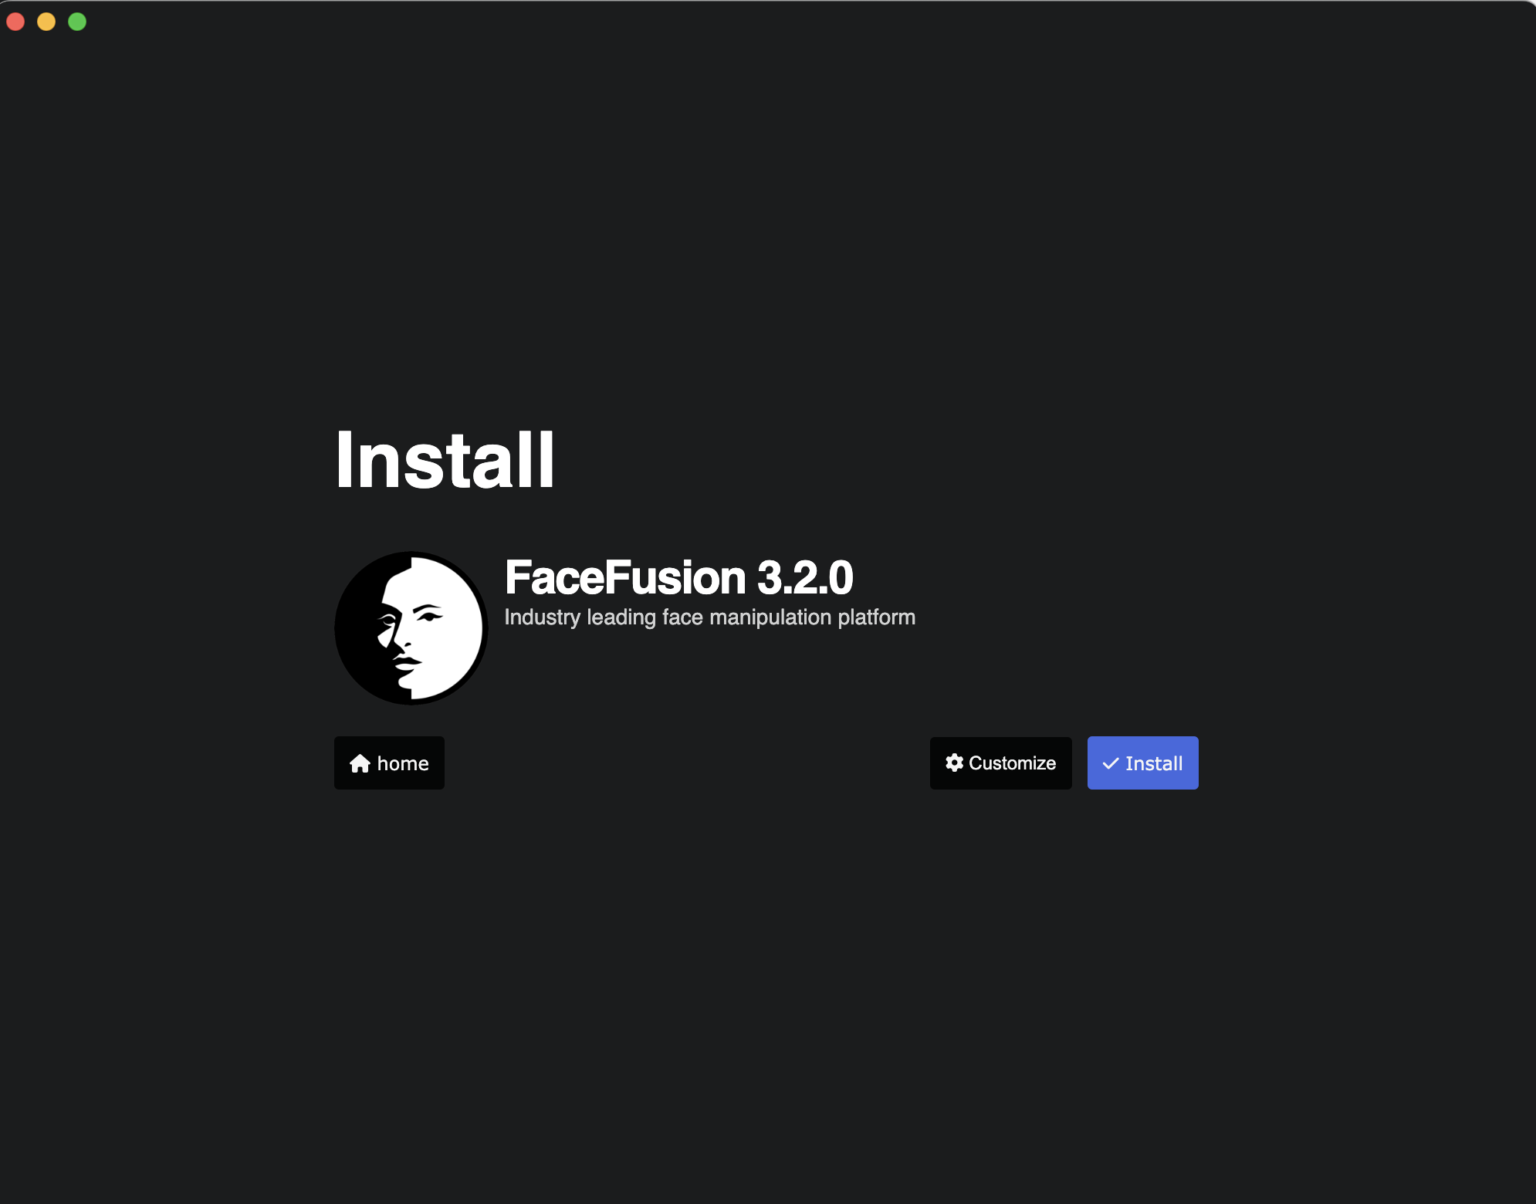1536x1204 pixels.
Task: Click the 'Customize' label text
Action: coord(1012,763)
